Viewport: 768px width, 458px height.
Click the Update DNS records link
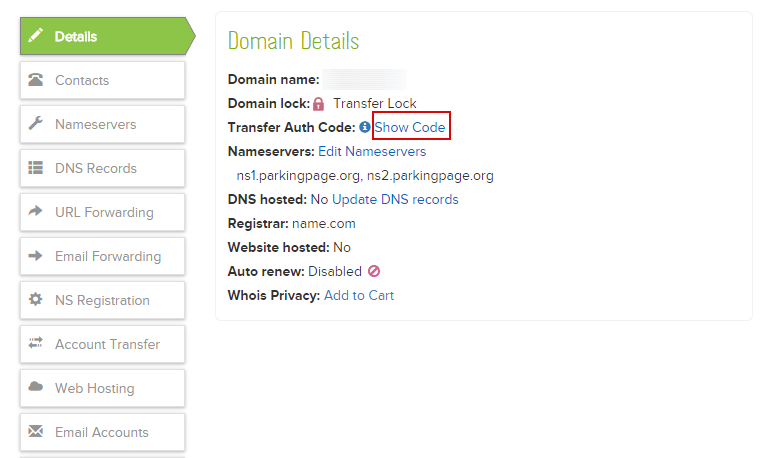pyautogui.click(x=395, y=200)
